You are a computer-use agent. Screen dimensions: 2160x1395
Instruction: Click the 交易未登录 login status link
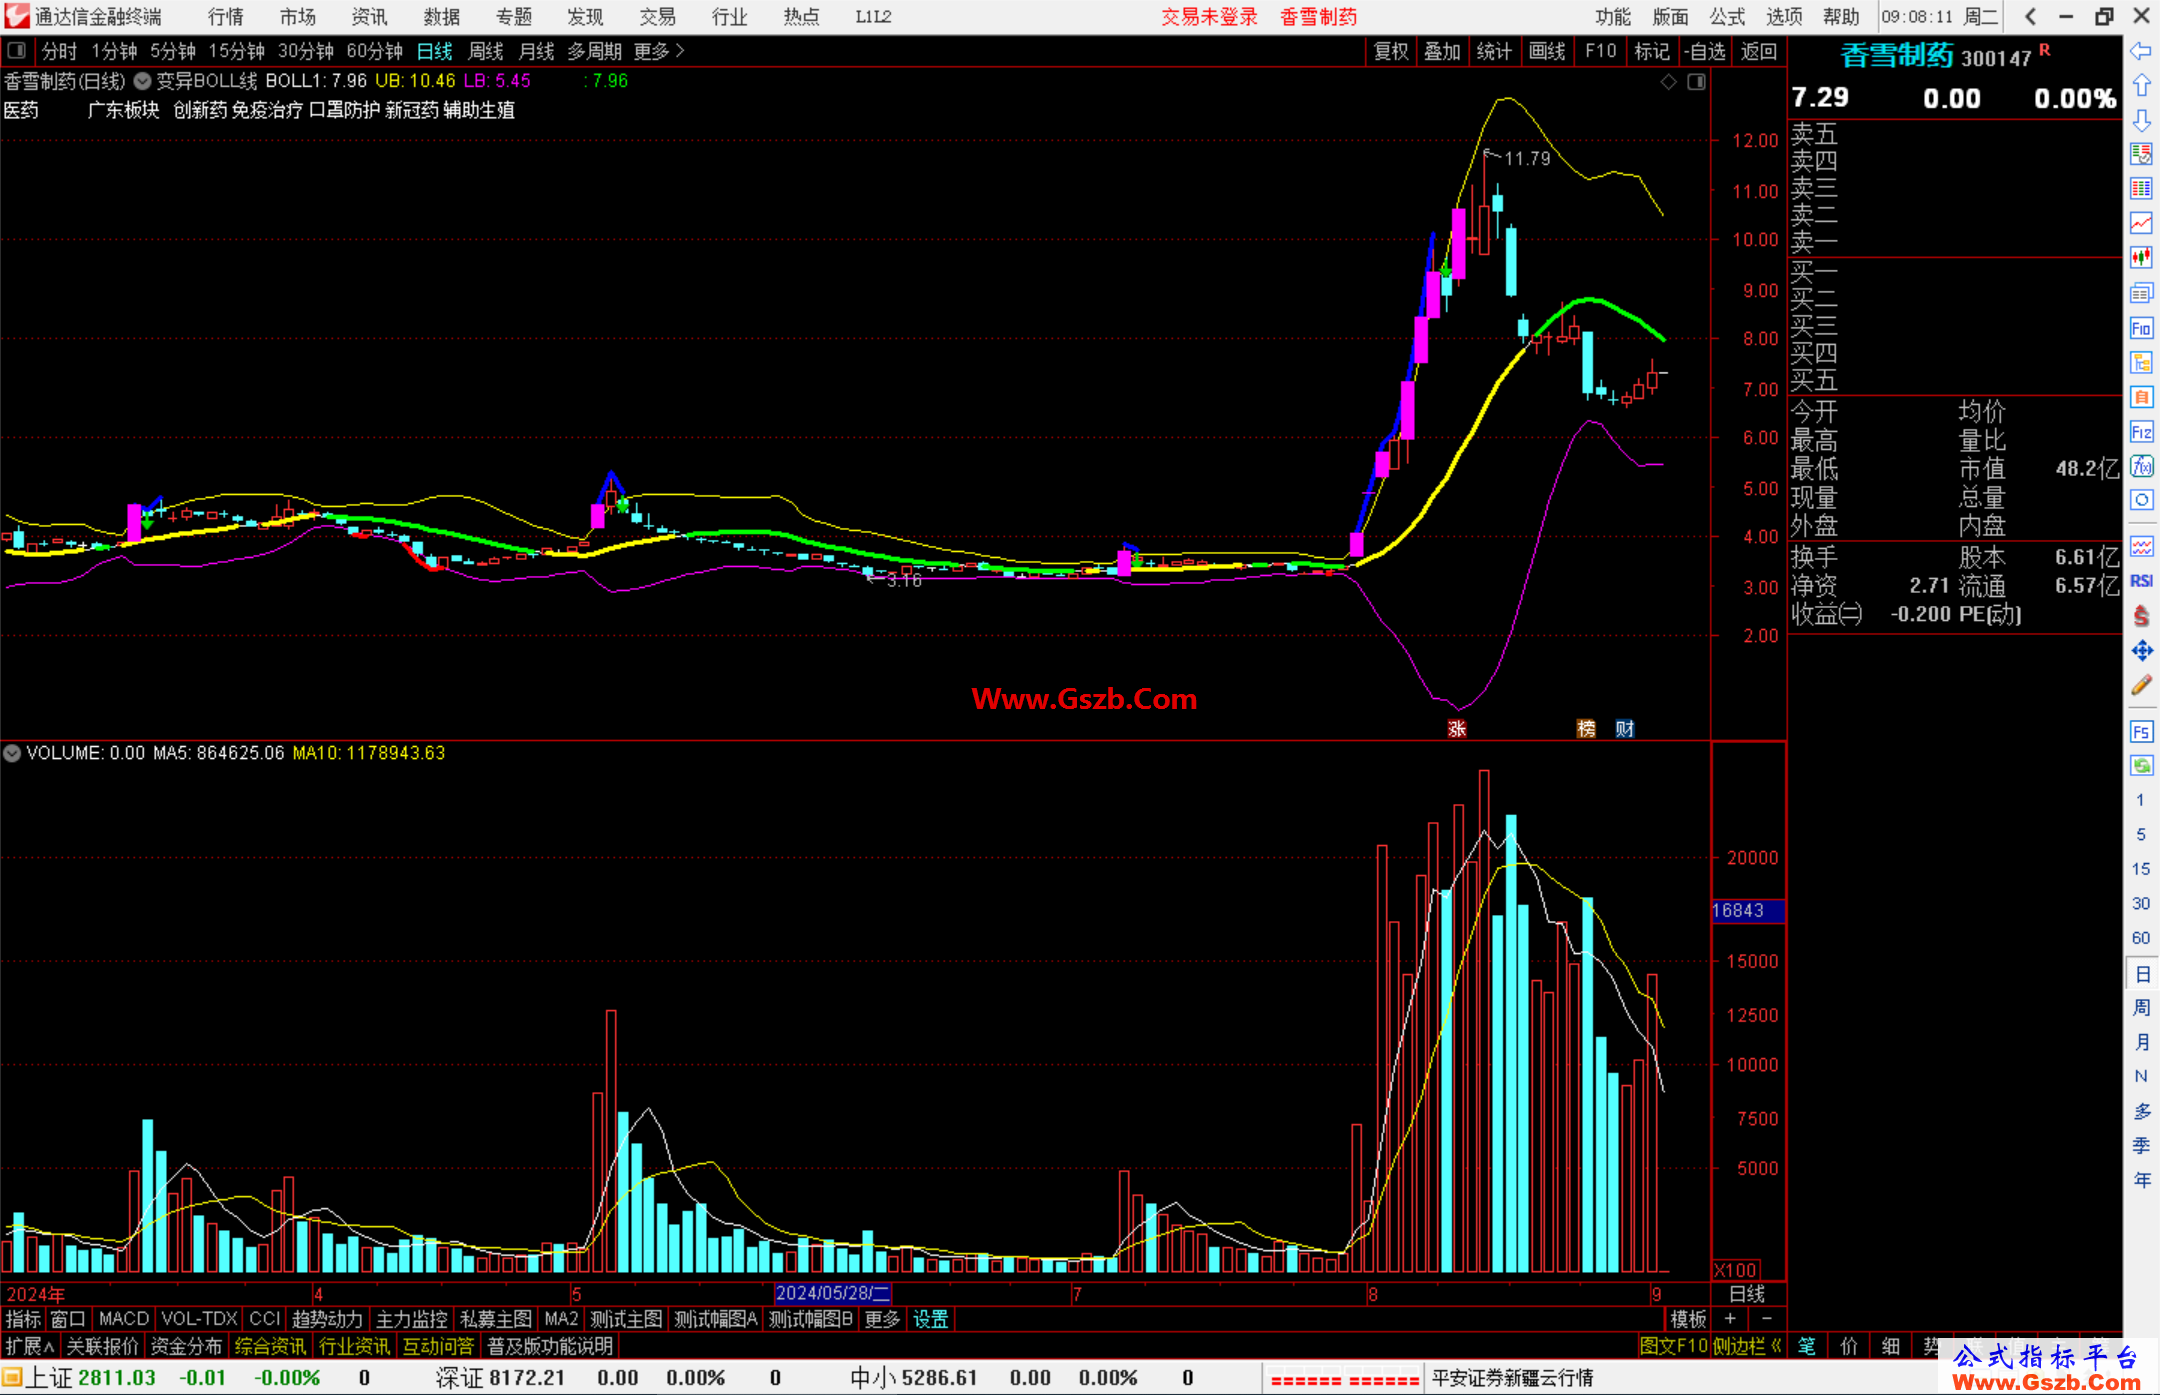click(1209, 16)
